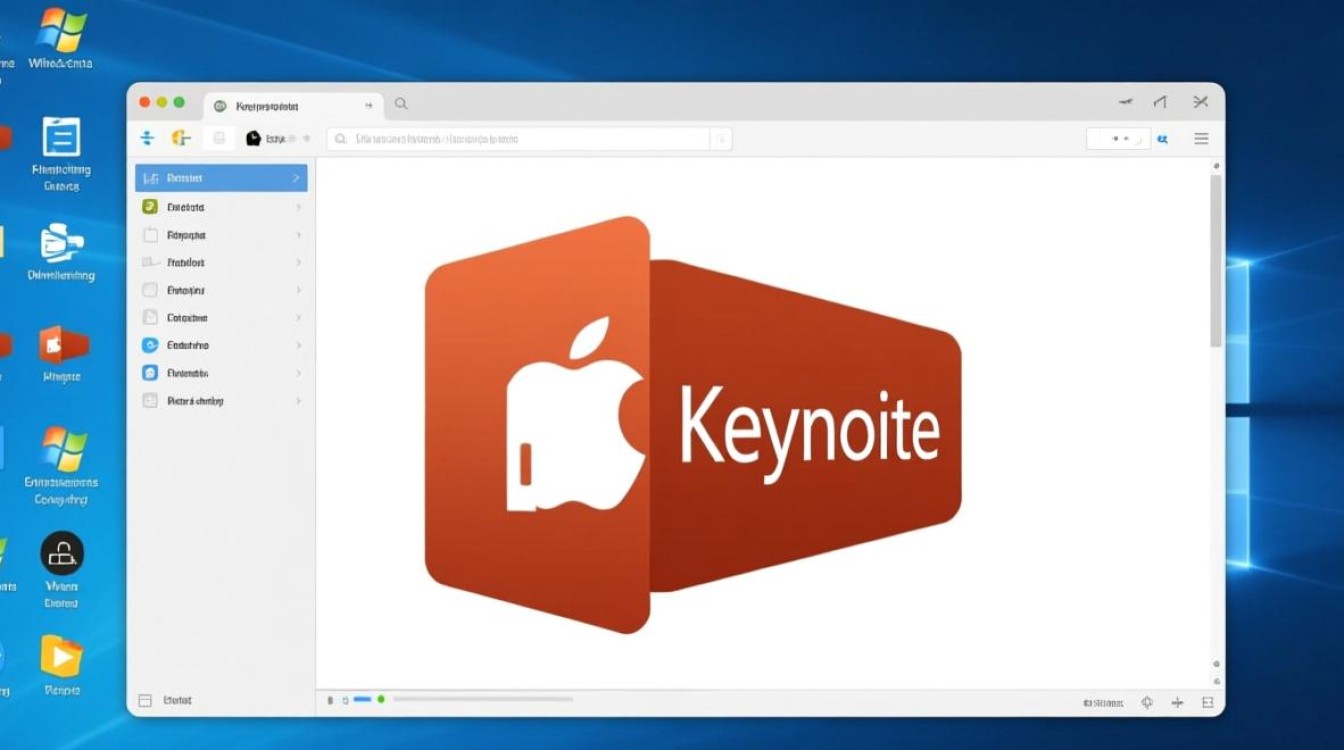
Task: Open the hamburger menu at top right
Action: 1201,139
